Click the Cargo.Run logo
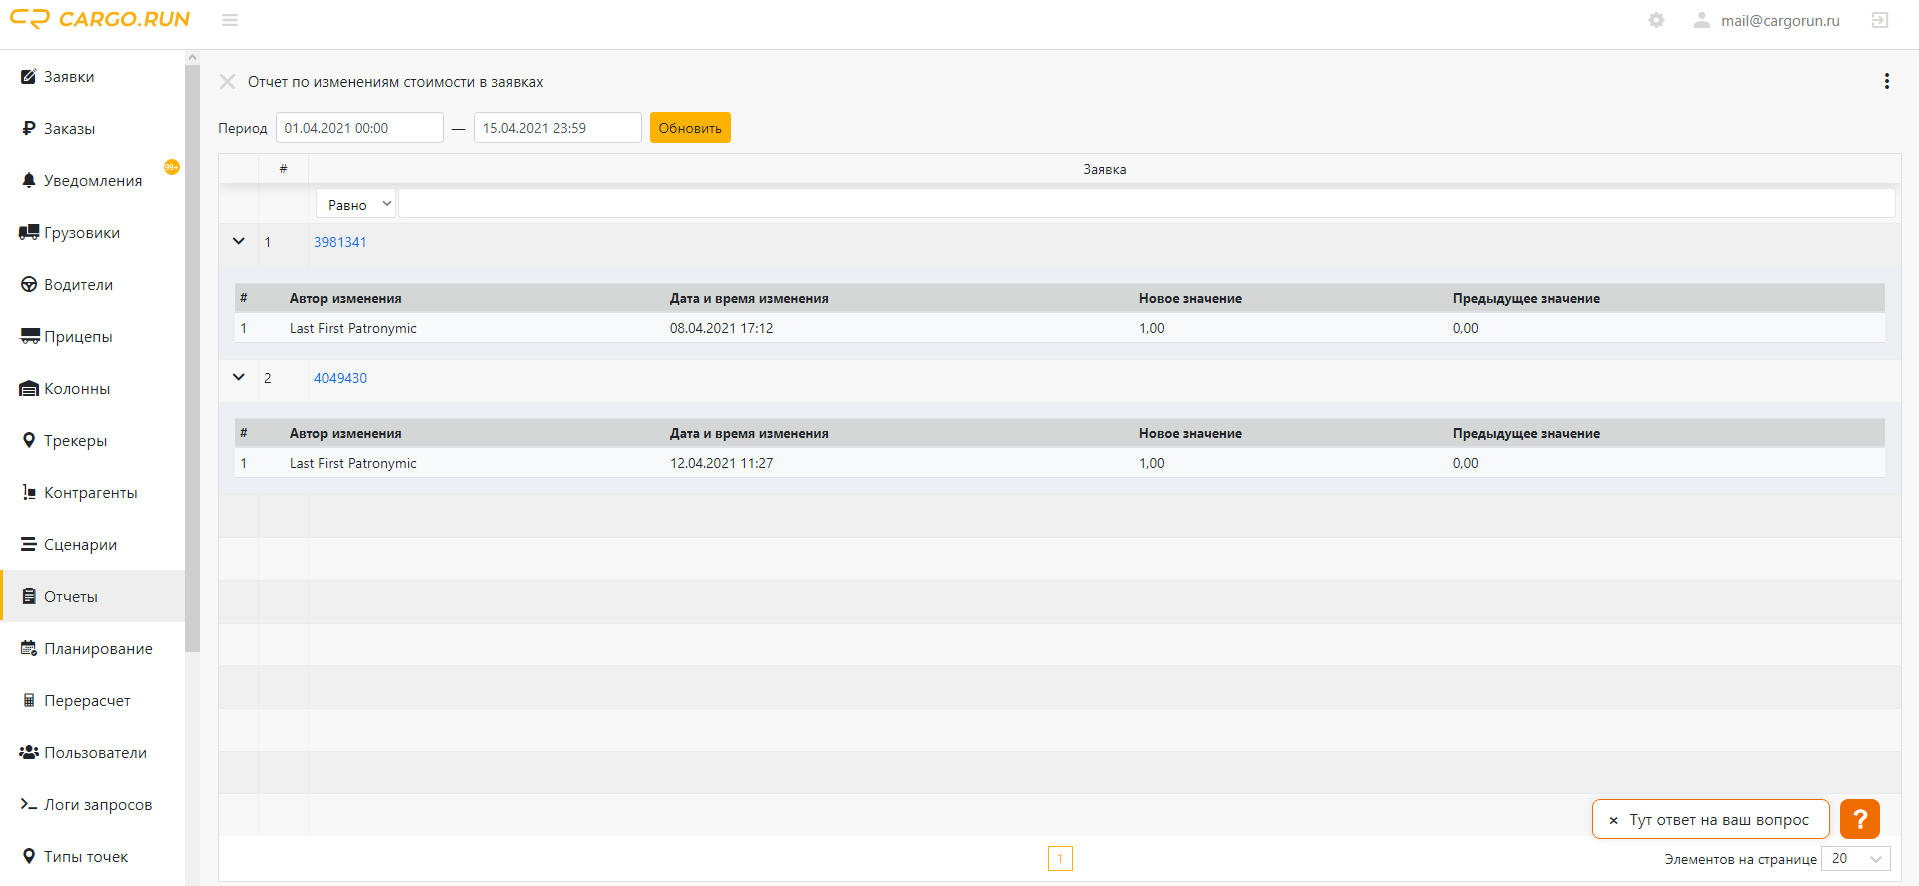 click(x=100, y=19)
